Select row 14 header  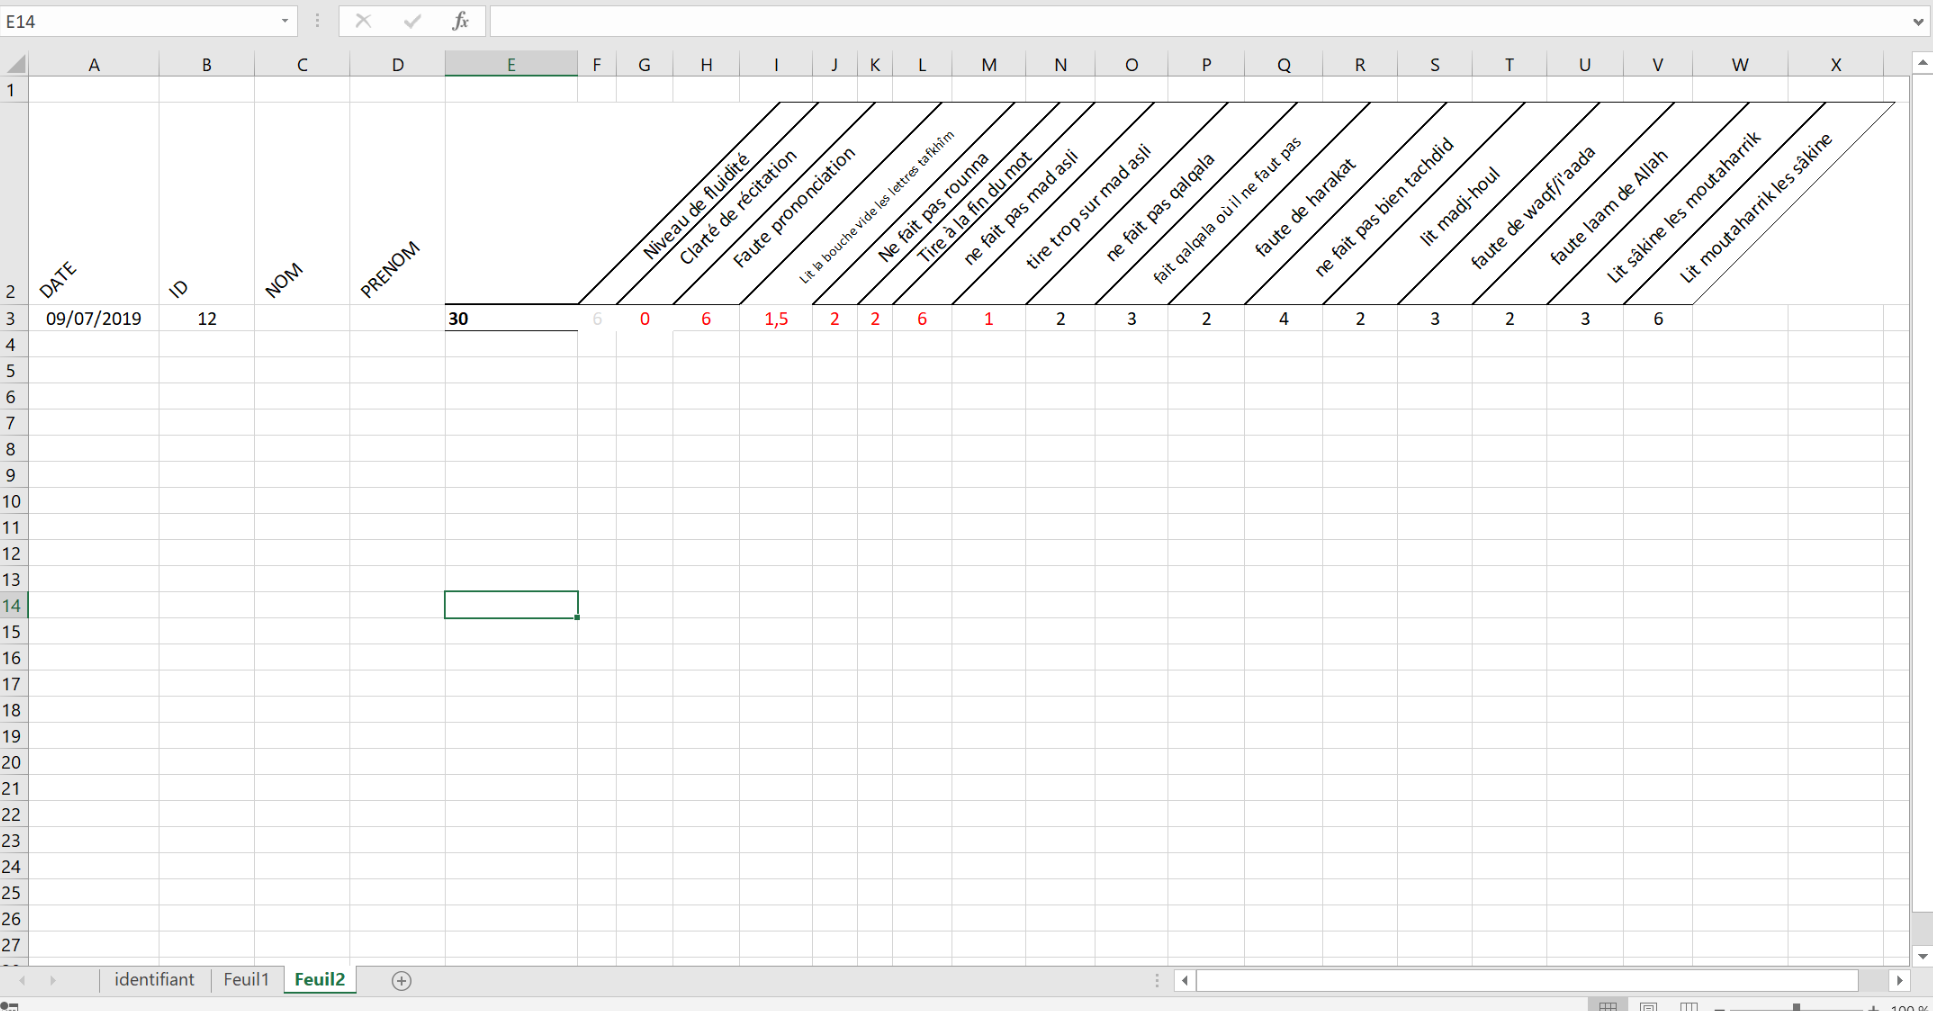coord(12,605)
